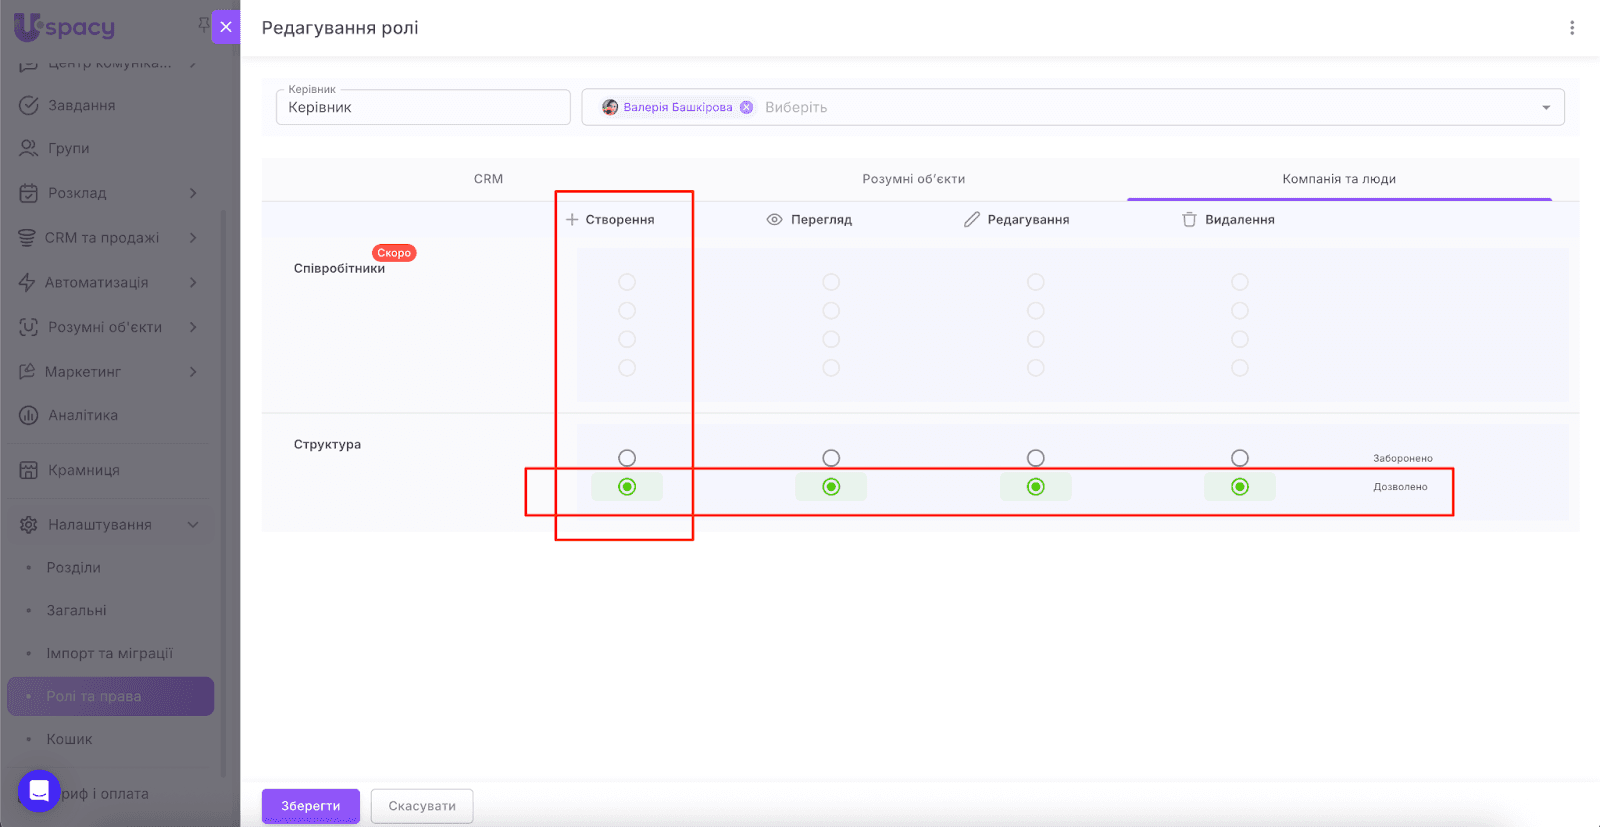
Task: Click the Керівник role name field
Action: click(x=422, y=108)
